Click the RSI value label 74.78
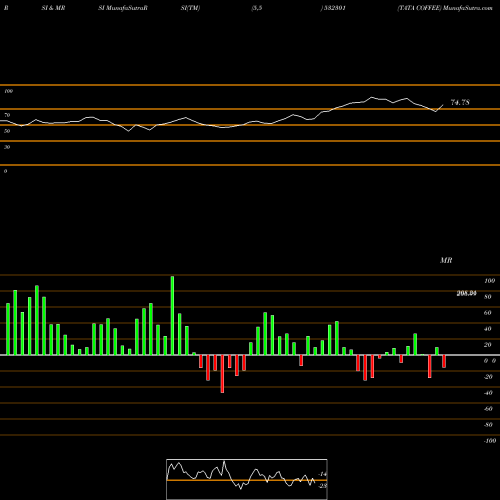500x500 pixels. [x=460, y=102]
